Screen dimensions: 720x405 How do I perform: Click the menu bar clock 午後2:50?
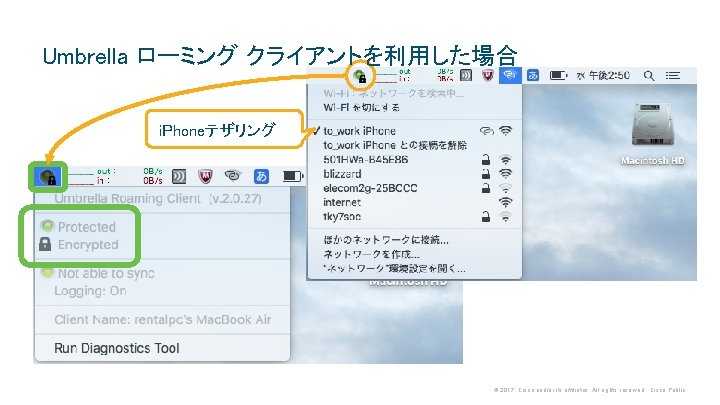(609, 76)
